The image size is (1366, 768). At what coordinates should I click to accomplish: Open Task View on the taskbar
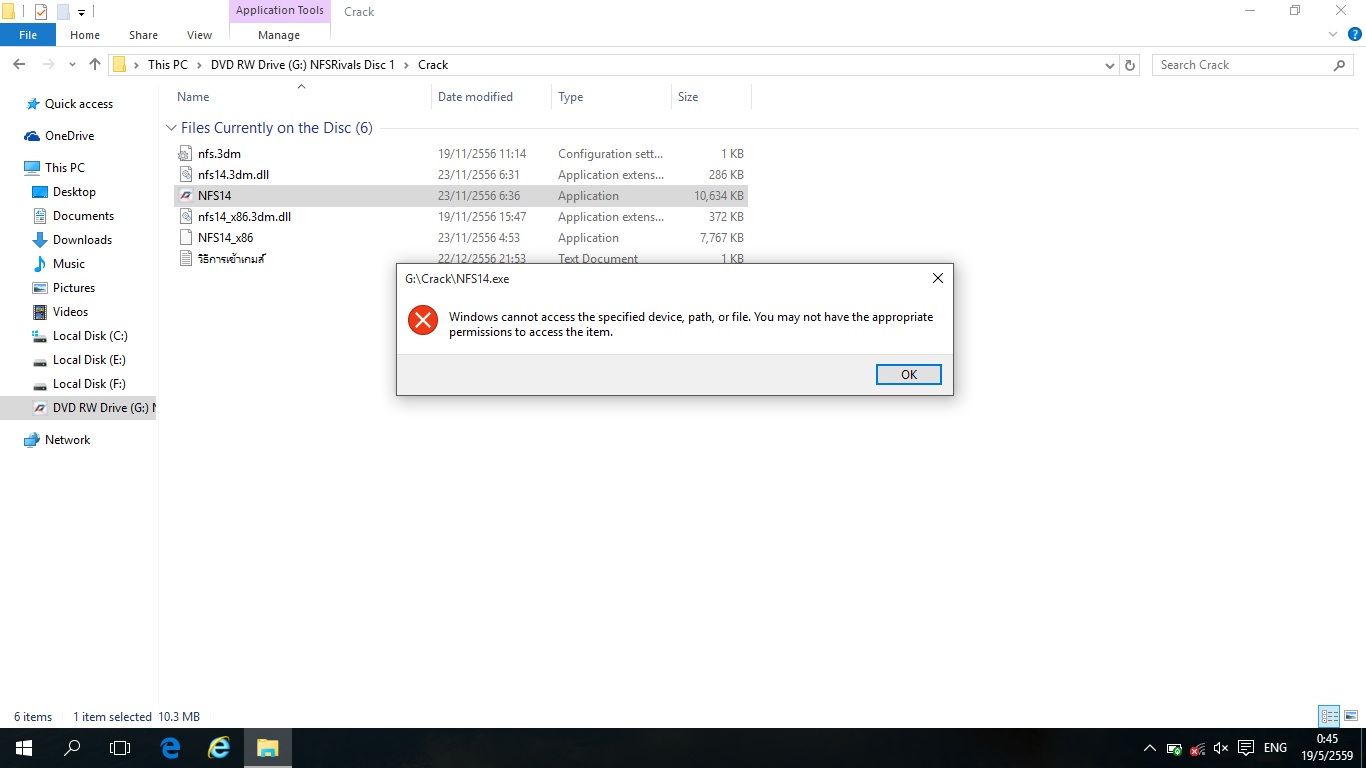(120, 747)
